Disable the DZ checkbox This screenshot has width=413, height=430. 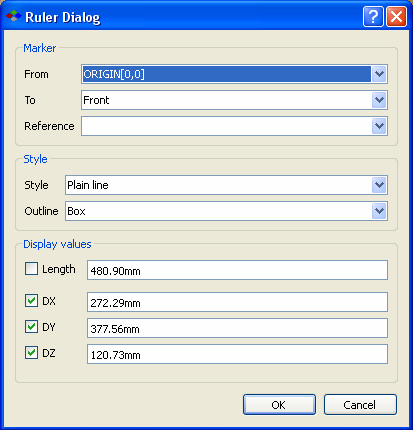pyautogui.click(x=31, y=353)
